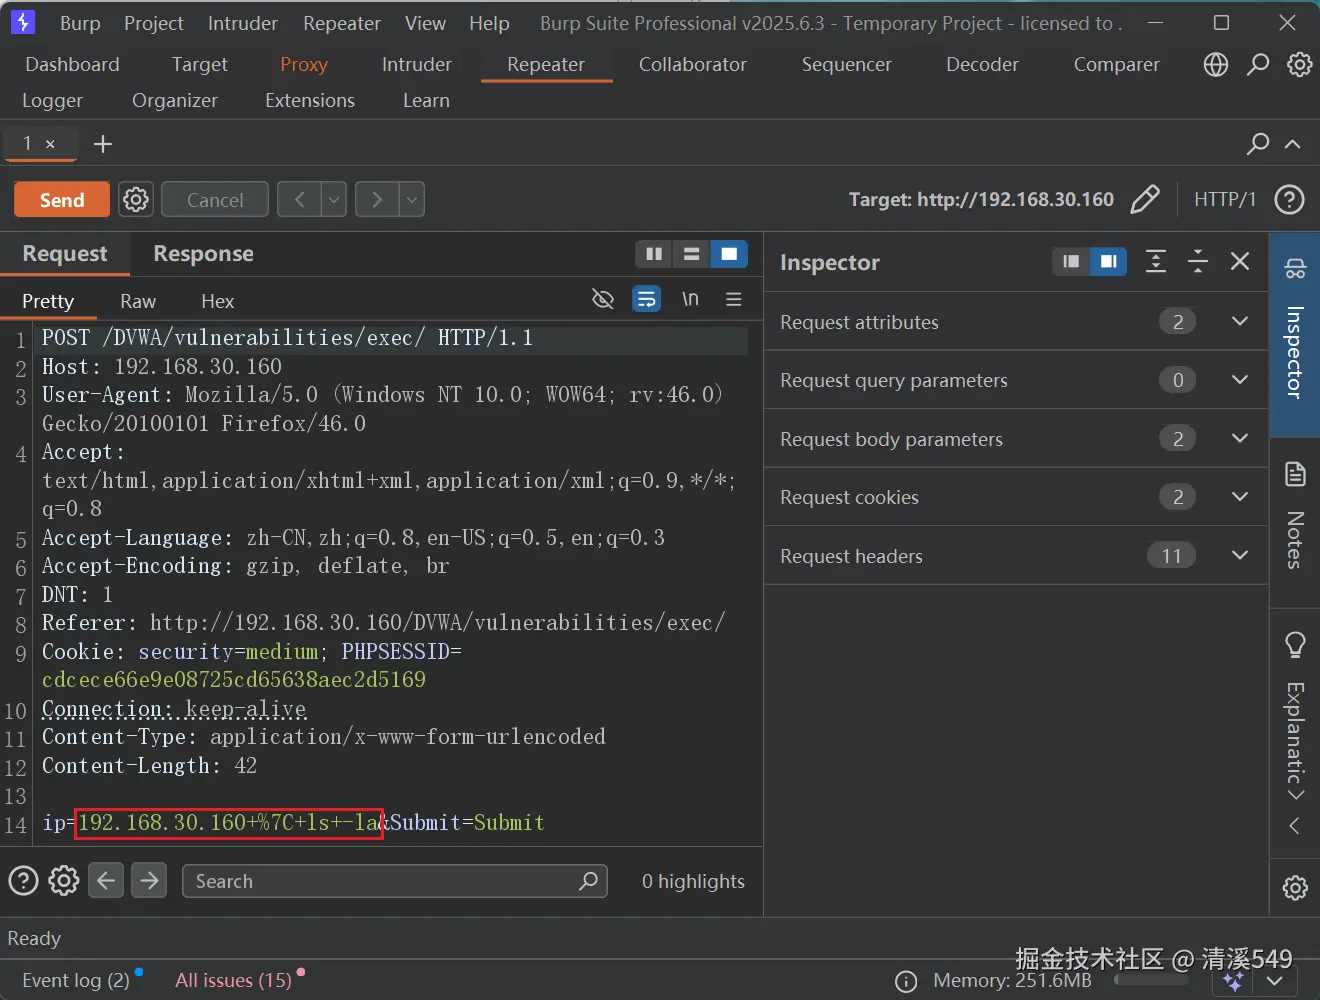
Task: Open the Decoder tab
Action: click(x=982, y=65)
